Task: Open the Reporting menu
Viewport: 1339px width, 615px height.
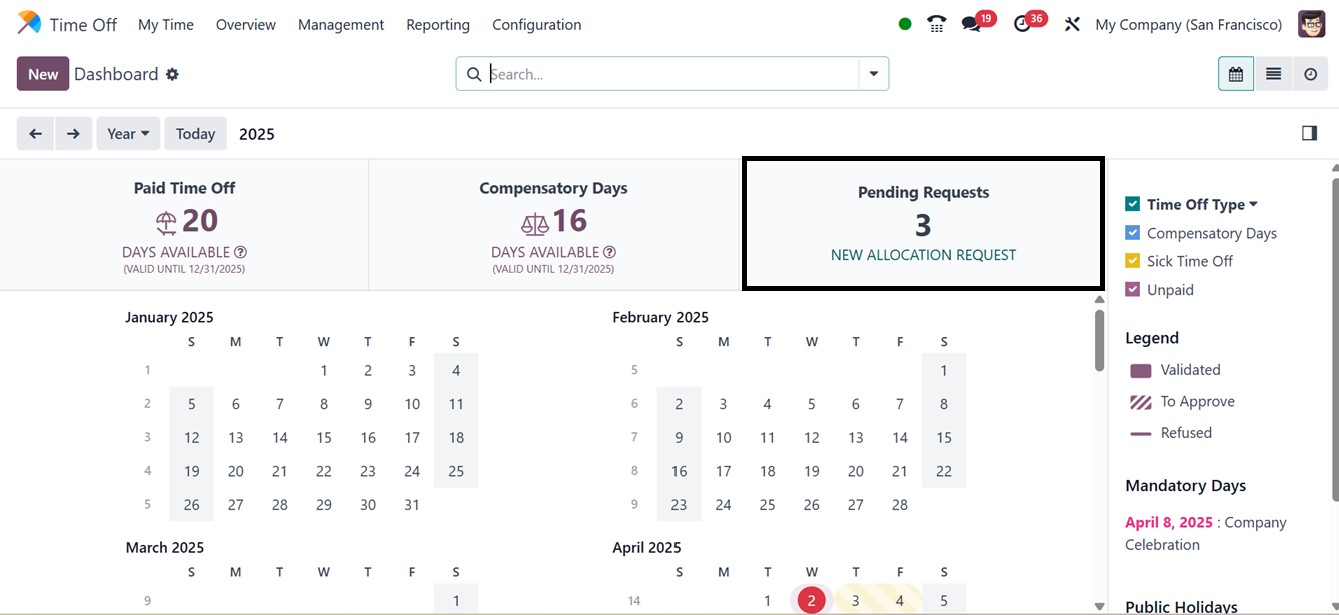Action: 438,24
